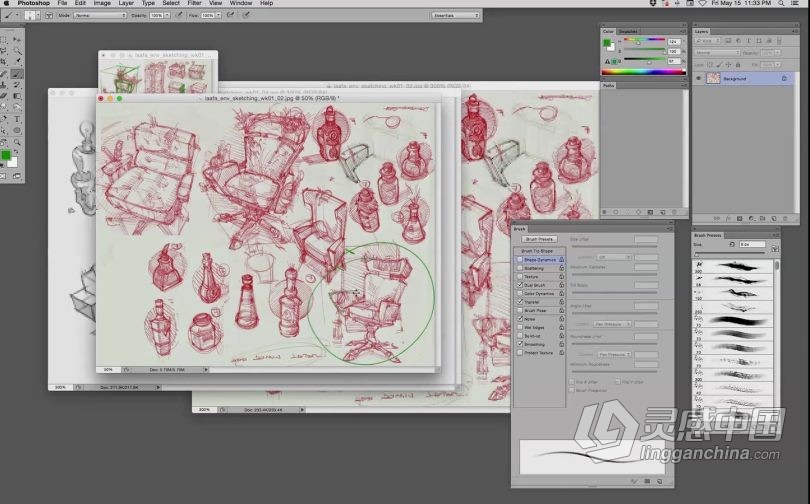
Task: Uncheck the Dual Brush checkbox
Action: [520, 285]
